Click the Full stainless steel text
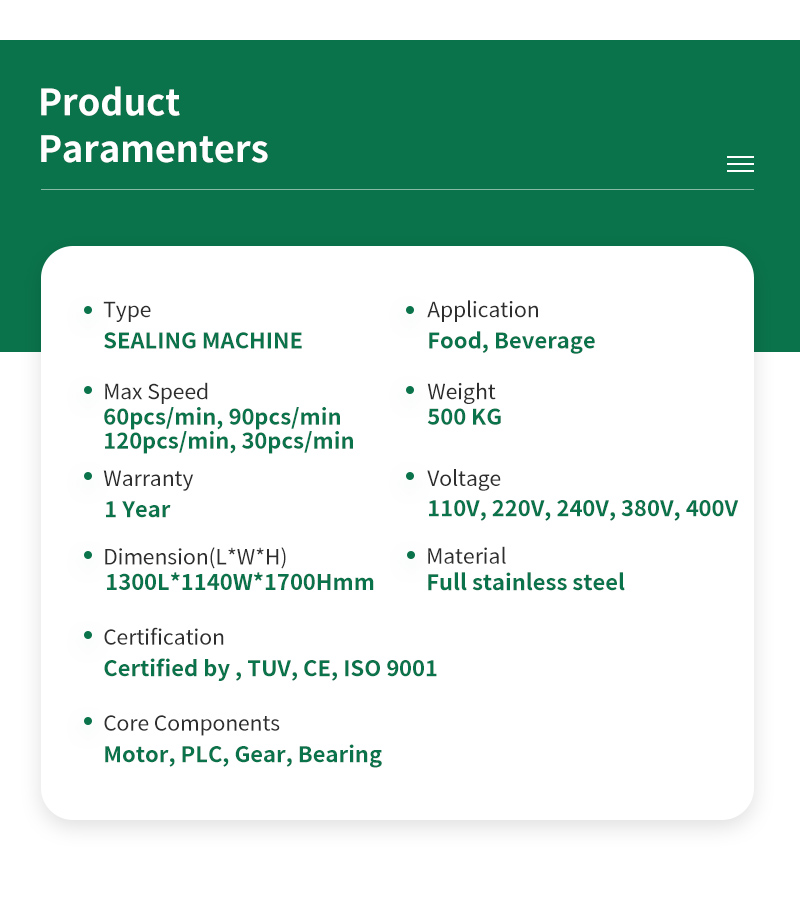The image size is (800, 914). pos(526,582)
